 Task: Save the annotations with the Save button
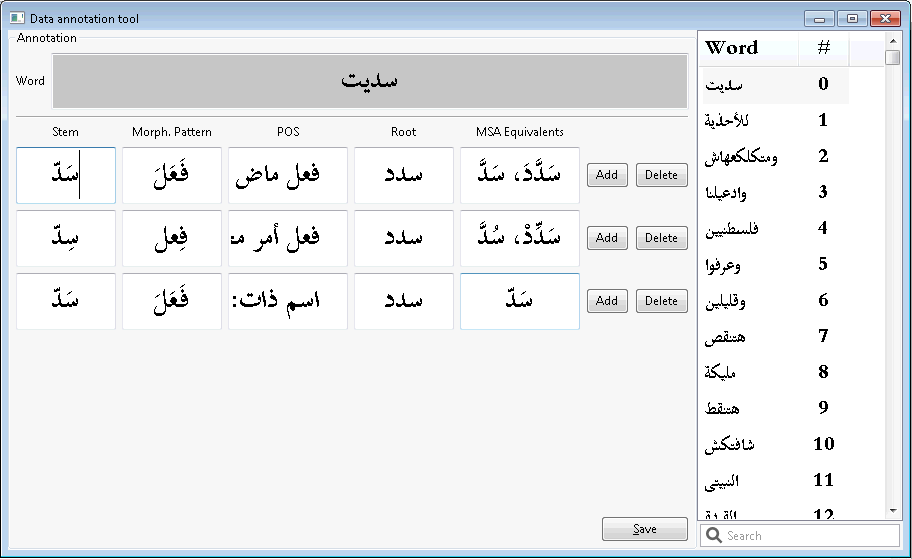pos(644,529)
